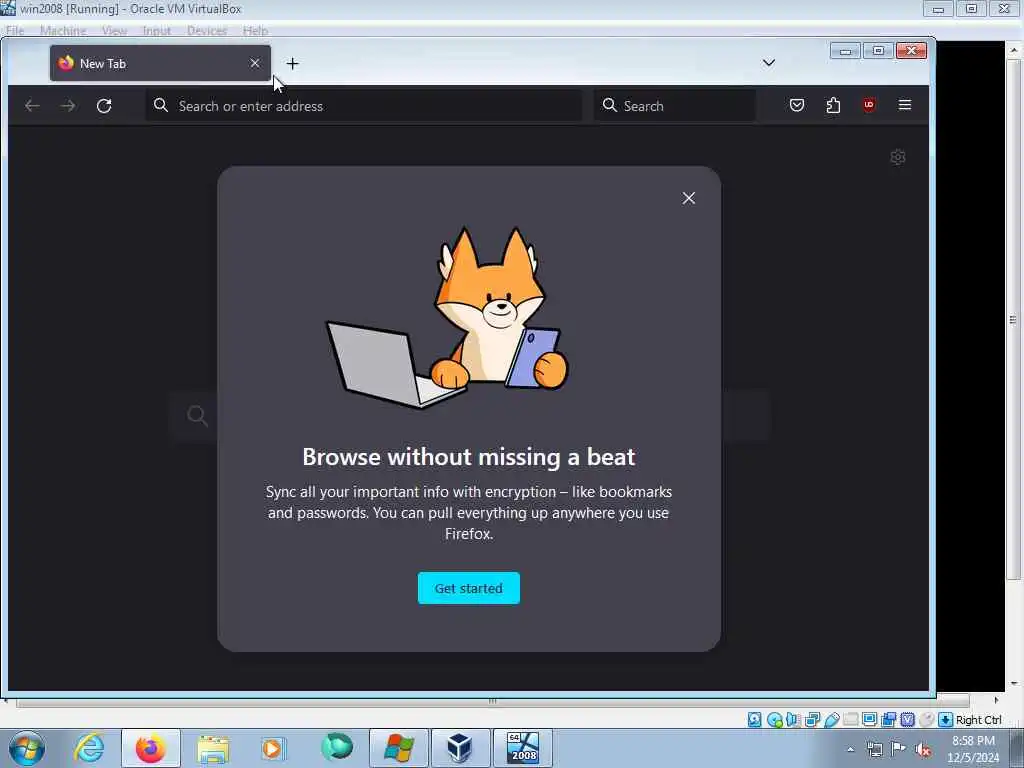Open new tab personalize gear icon
The height and width of the screenshot is (768, 1024).
(898, 157)
